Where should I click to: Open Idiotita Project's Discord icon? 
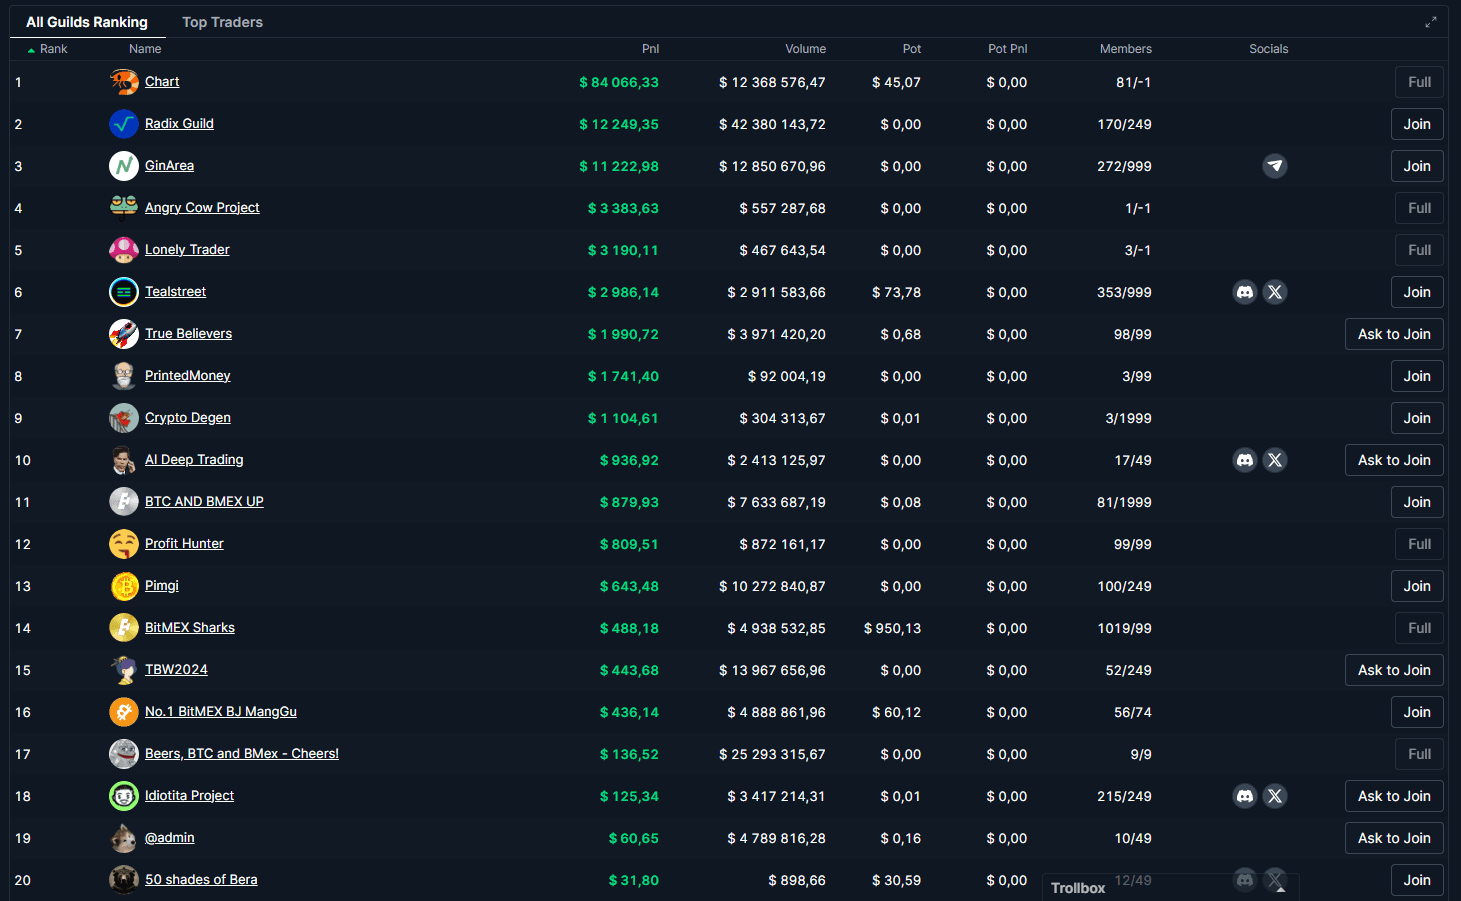point(1245,796)
